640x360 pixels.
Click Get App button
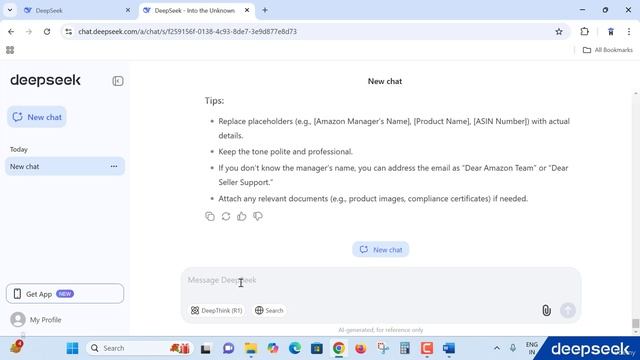(x=65, y=293)
